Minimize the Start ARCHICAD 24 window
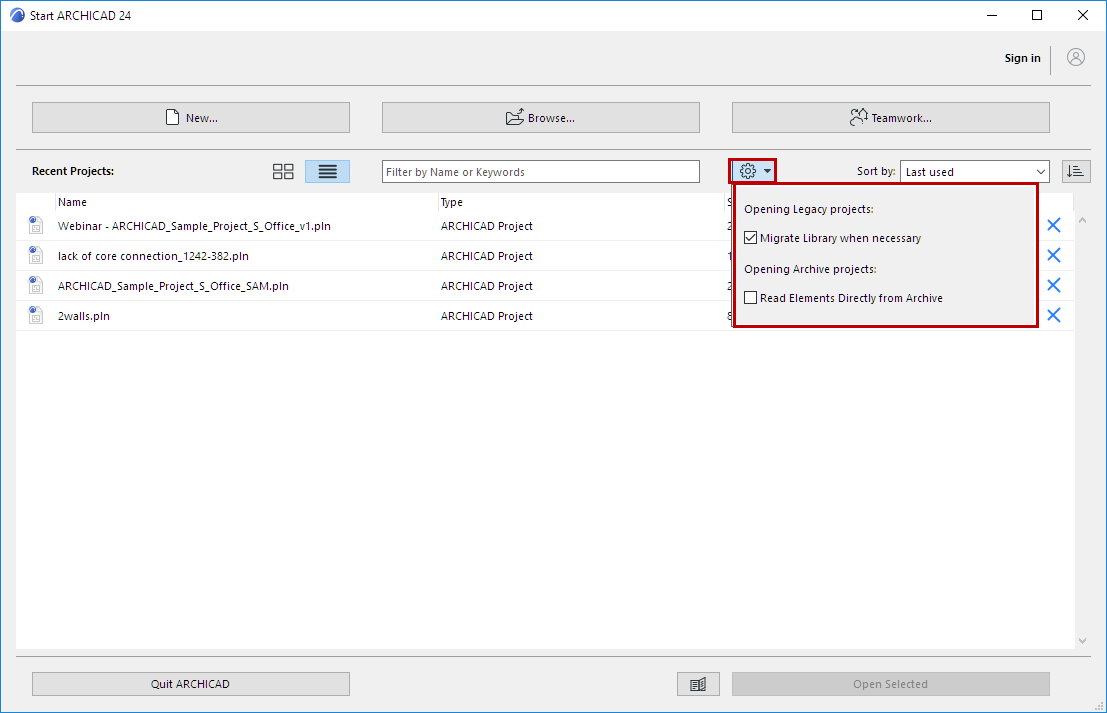The image size is (1107, 713). (x=992, y=15)
